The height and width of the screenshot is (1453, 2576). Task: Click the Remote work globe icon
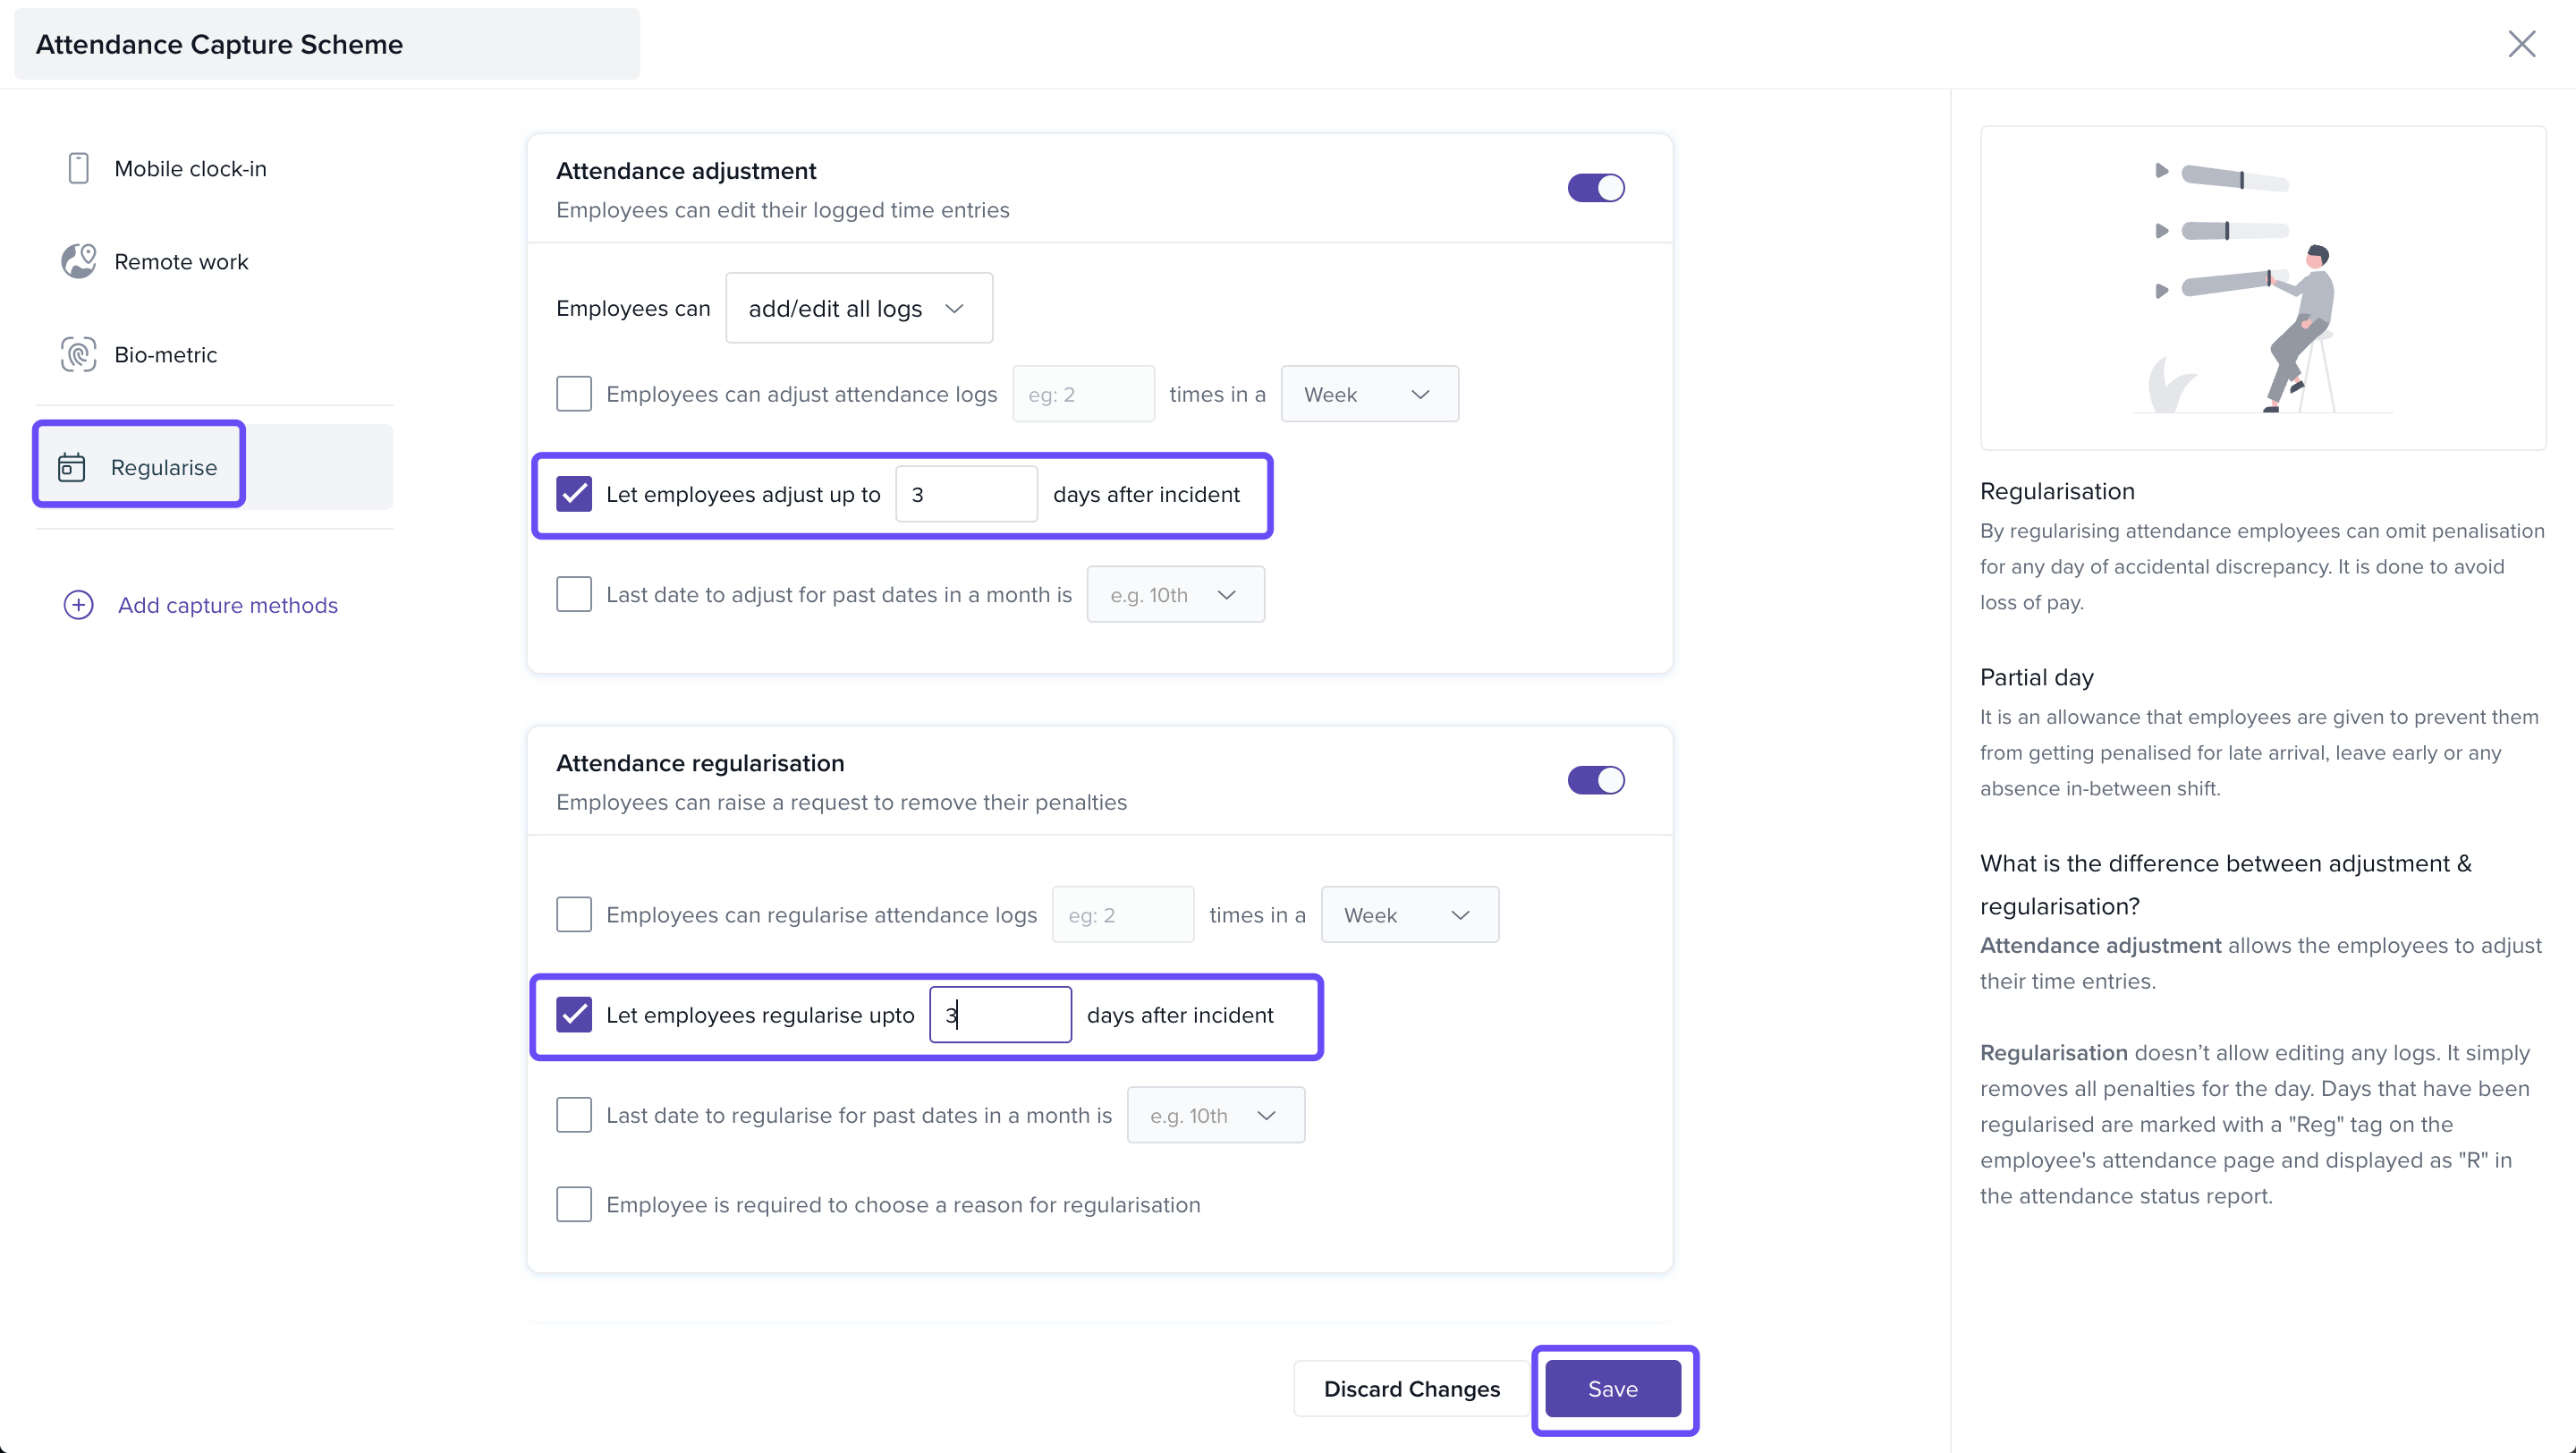(x=78, y=261)
